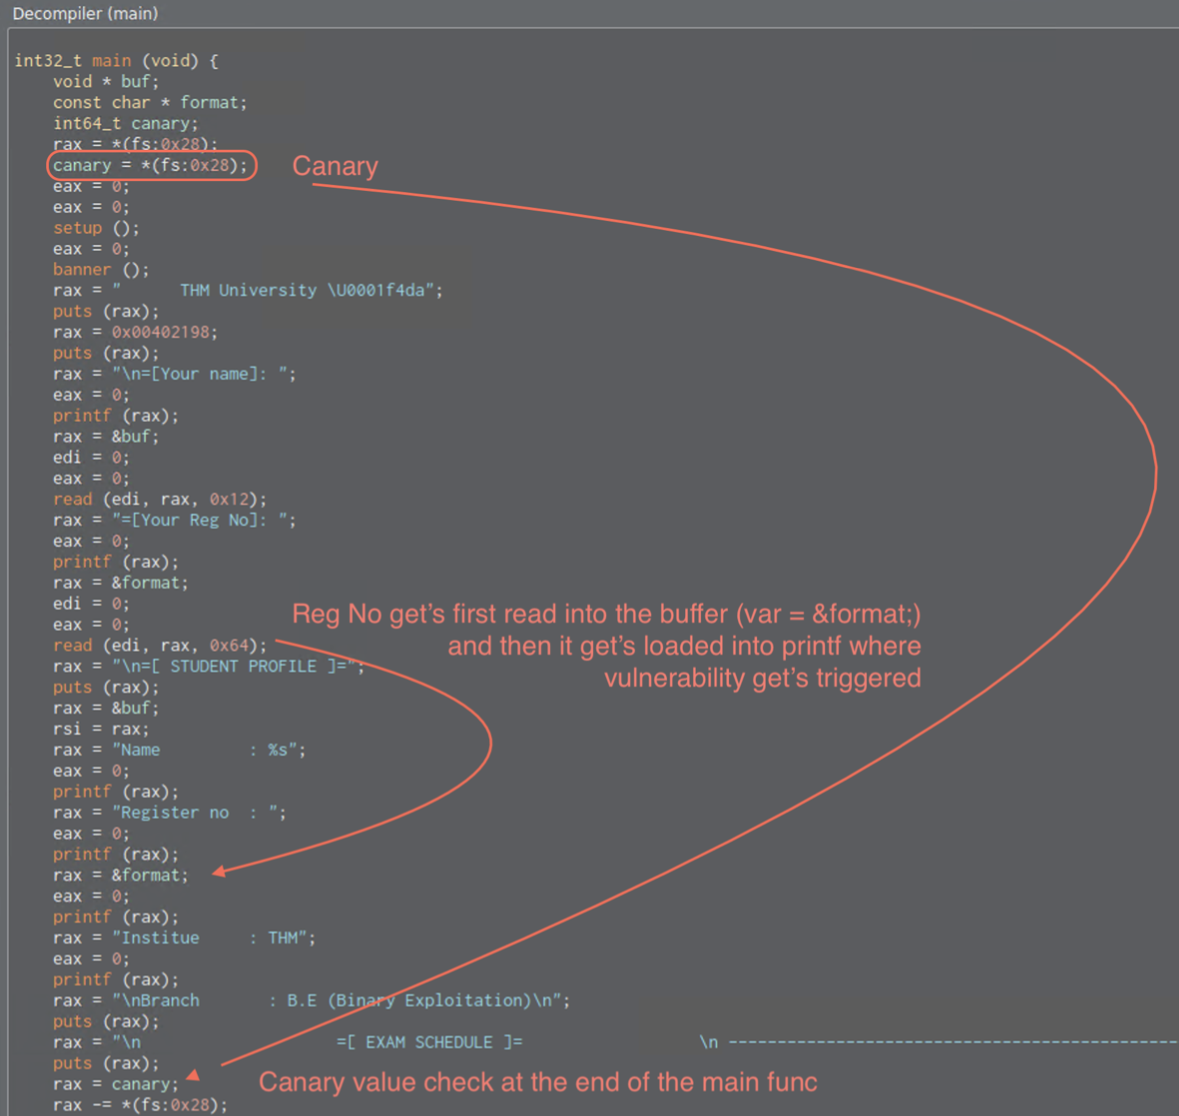Click the EXAM SCHEDULE string literal

pos(430,1042)
